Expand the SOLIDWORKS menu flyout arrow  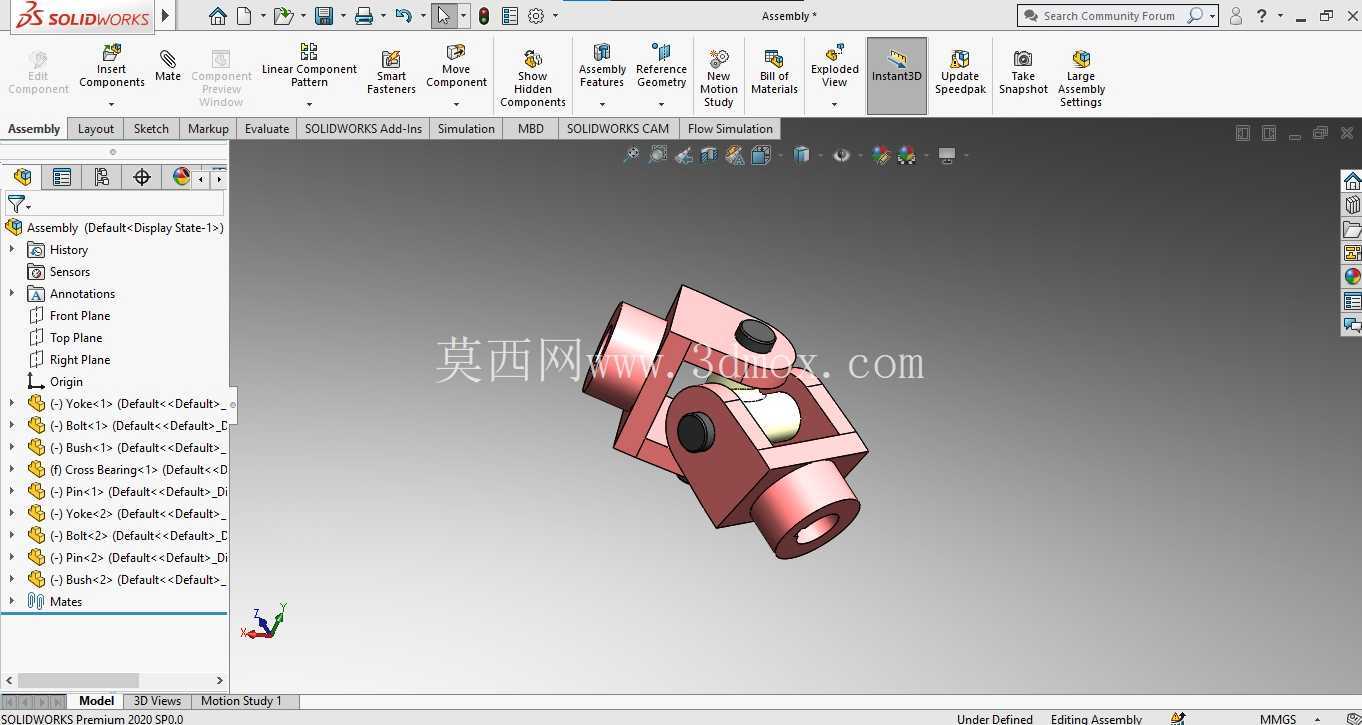[165, 16]
